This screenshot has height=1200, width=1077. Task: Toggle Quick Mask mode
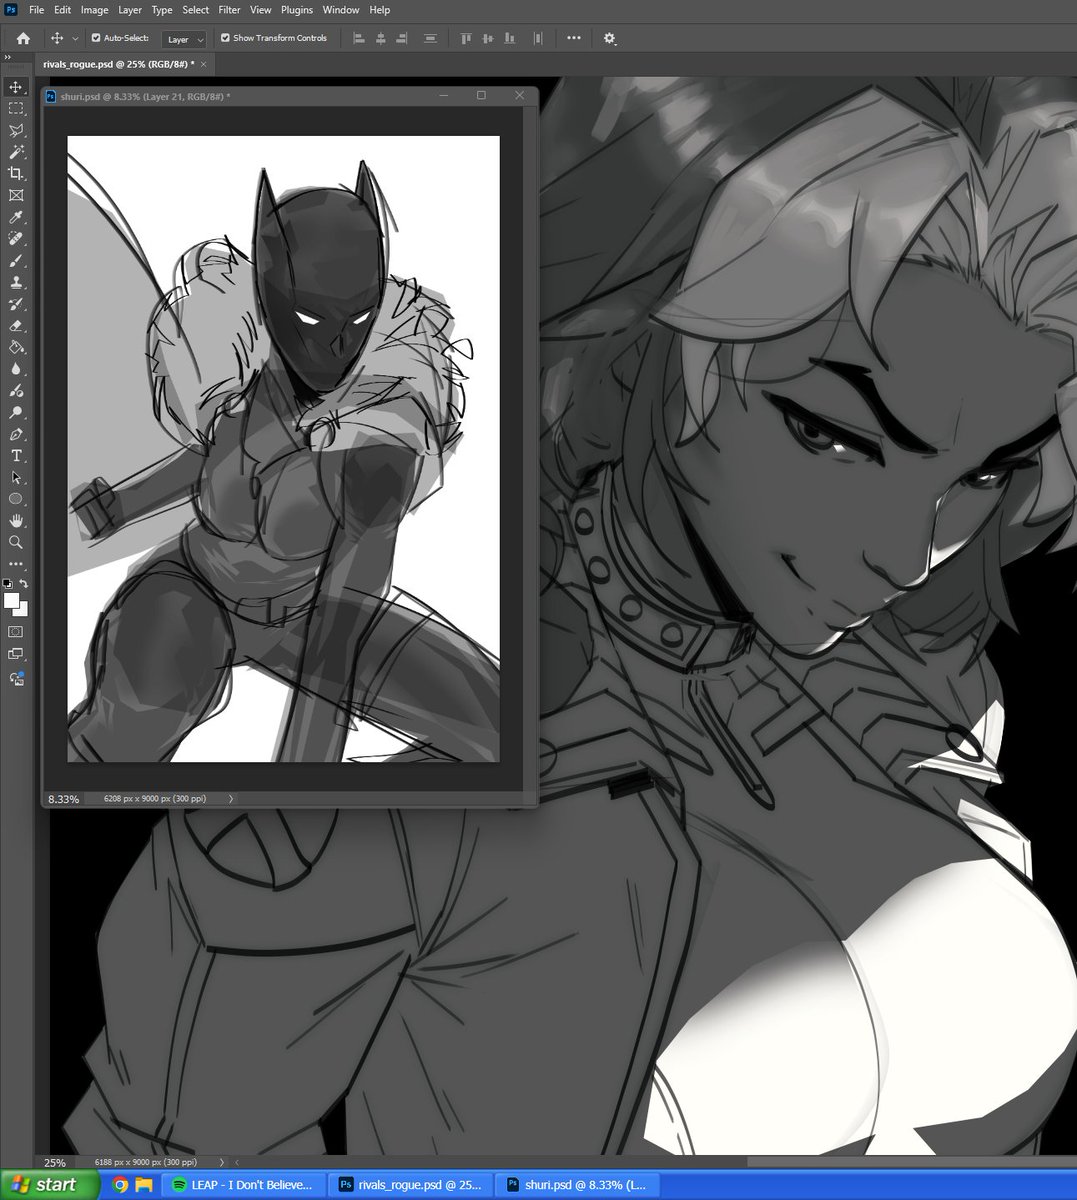pyautogui.click(x=16, y=632)
